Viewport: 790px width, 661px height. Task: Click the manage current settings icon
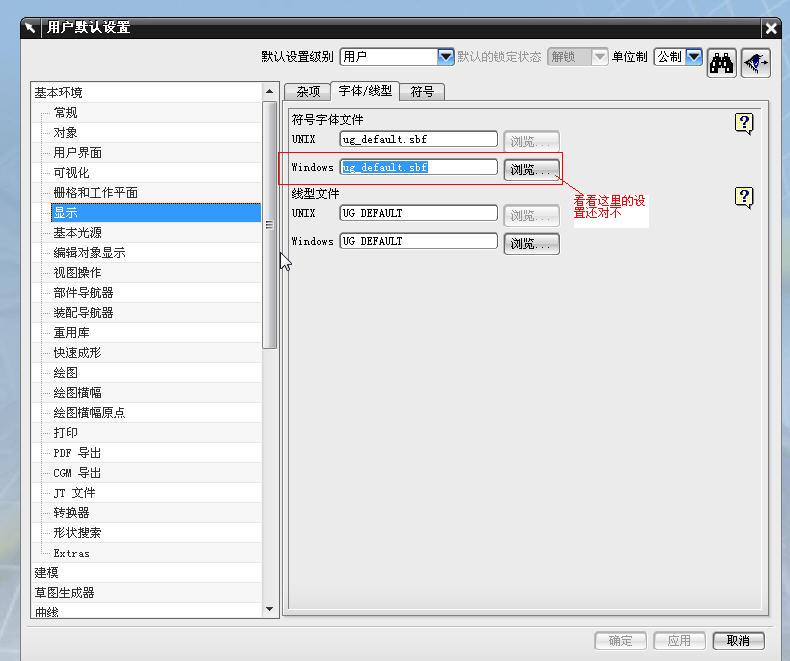tap(756, 63)
